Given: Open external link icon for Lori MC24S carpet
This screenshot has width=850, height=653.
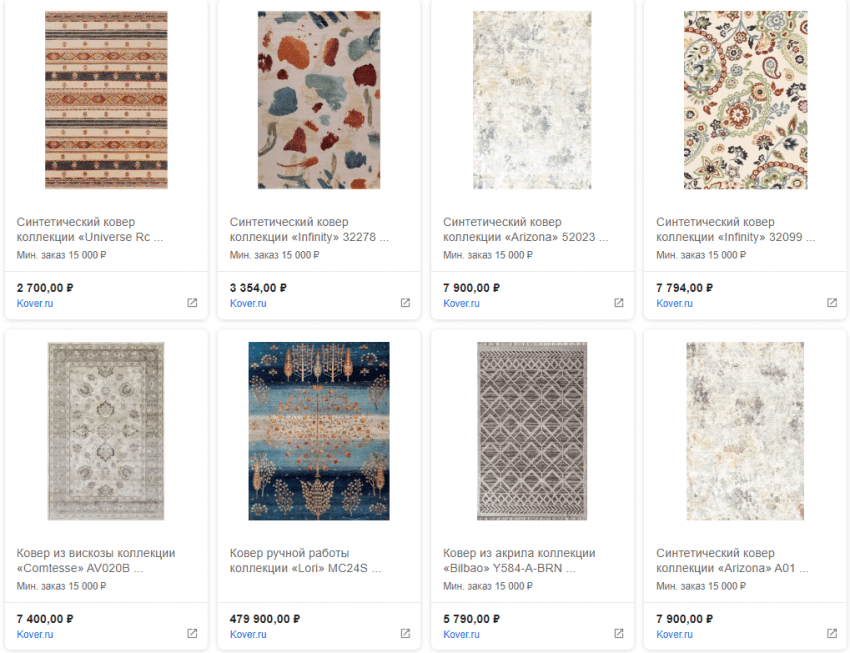Looking at the screenshot, I should [405, 634].
